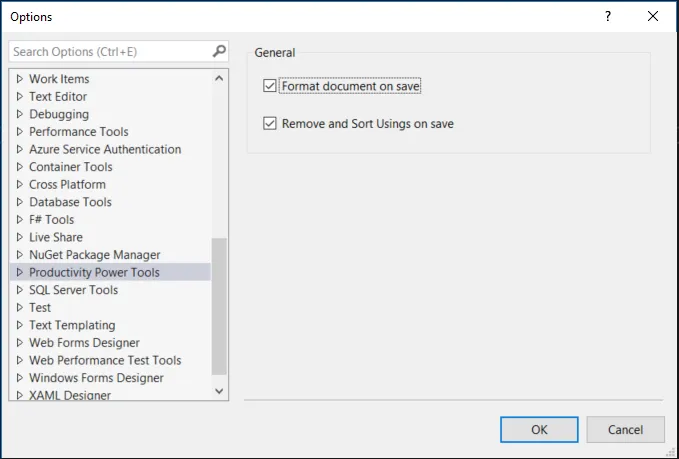
Task: Toggle Format document on save checkbox
Action: [269, 87]
